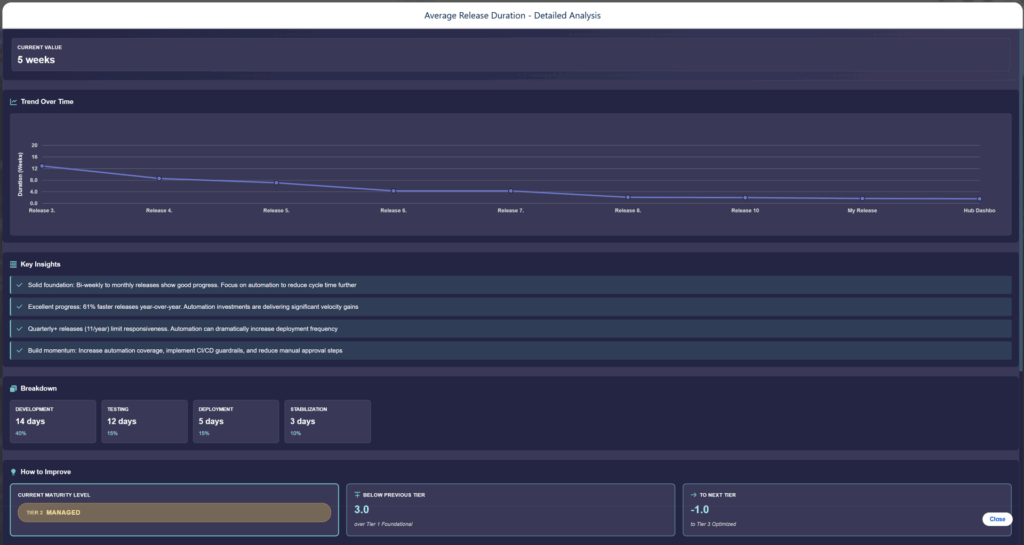
Task: Click checkmark beside Build momentum insight
Action: tap(20, 350)
